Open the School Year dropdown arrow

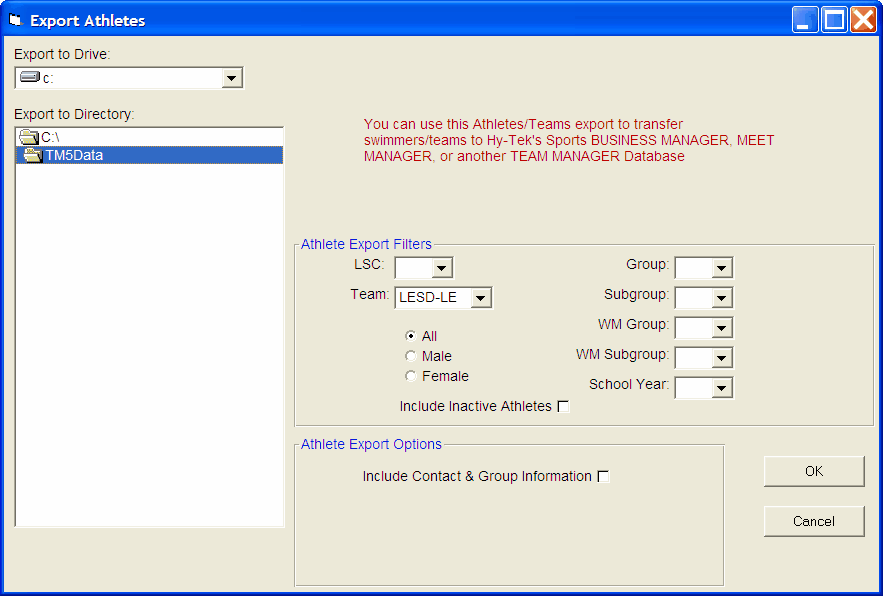click(723, 387)
